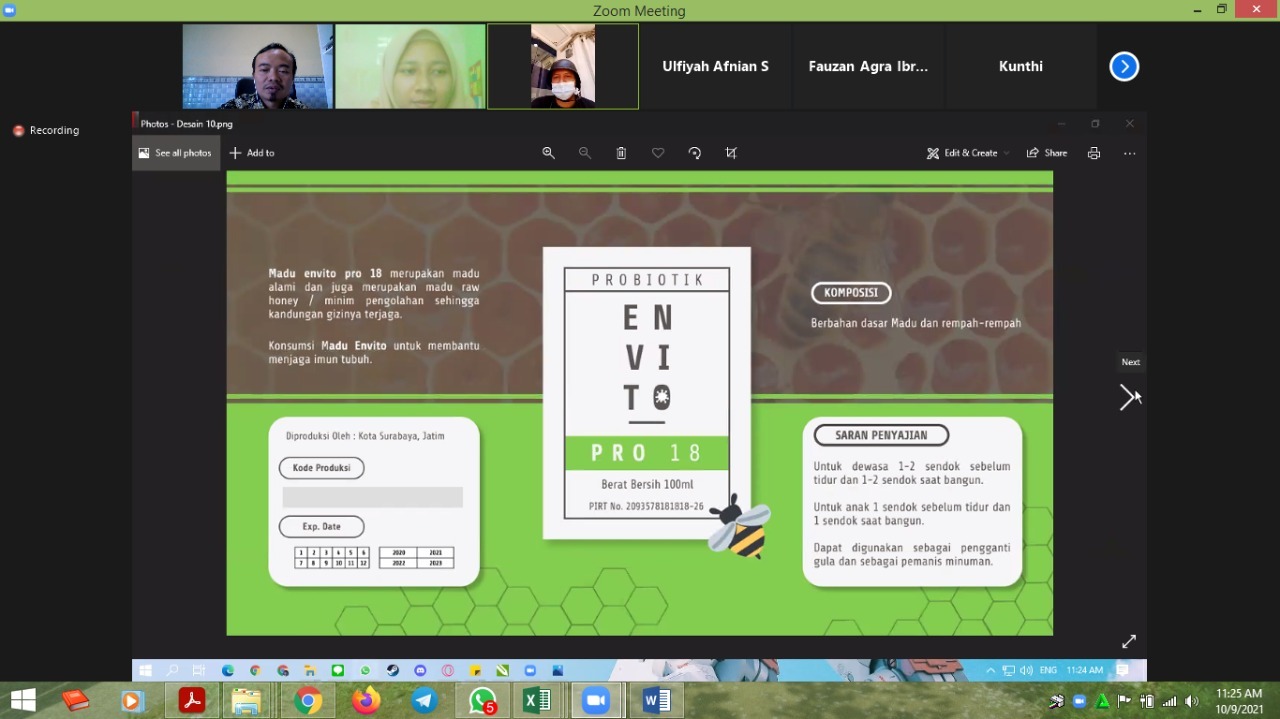Click See all photos
Viewport: 1280px width, 719px height.
click(175, 153)
